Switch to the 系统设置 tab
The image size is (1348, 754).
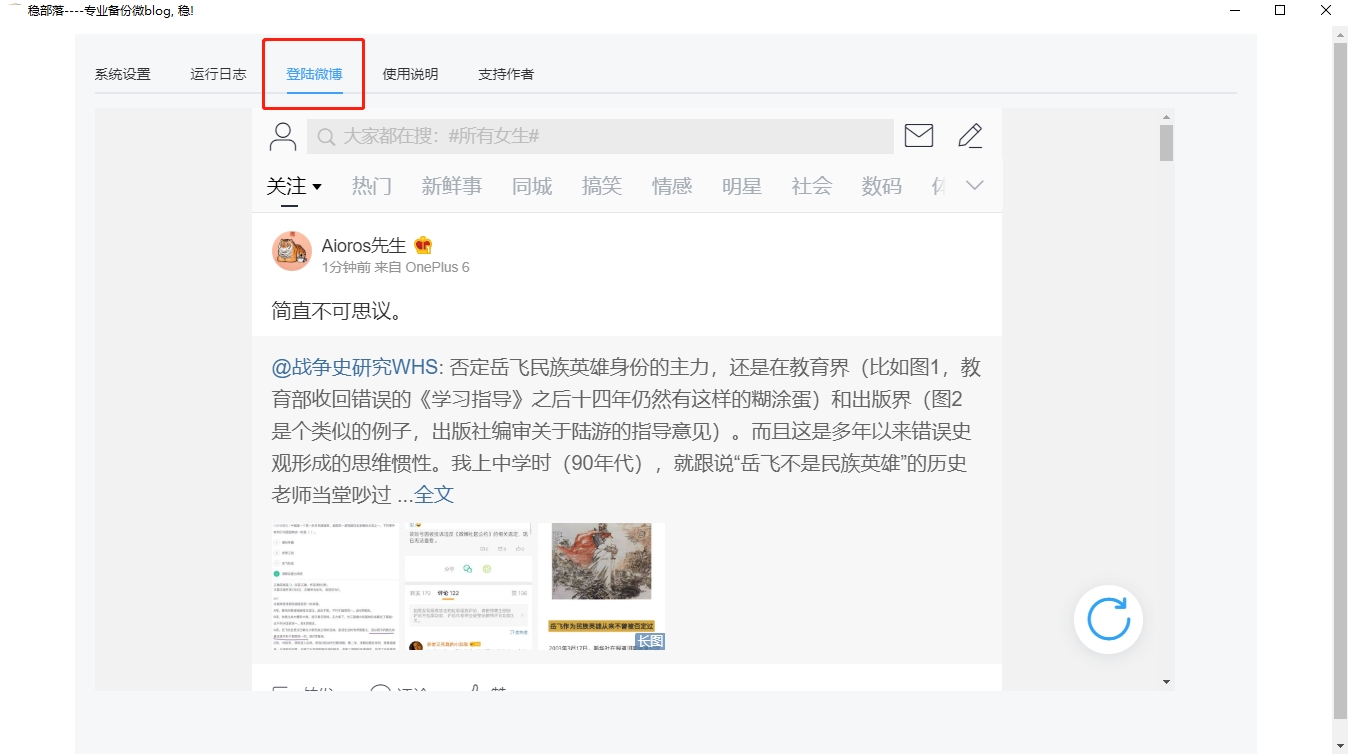[x=123, y=73]
